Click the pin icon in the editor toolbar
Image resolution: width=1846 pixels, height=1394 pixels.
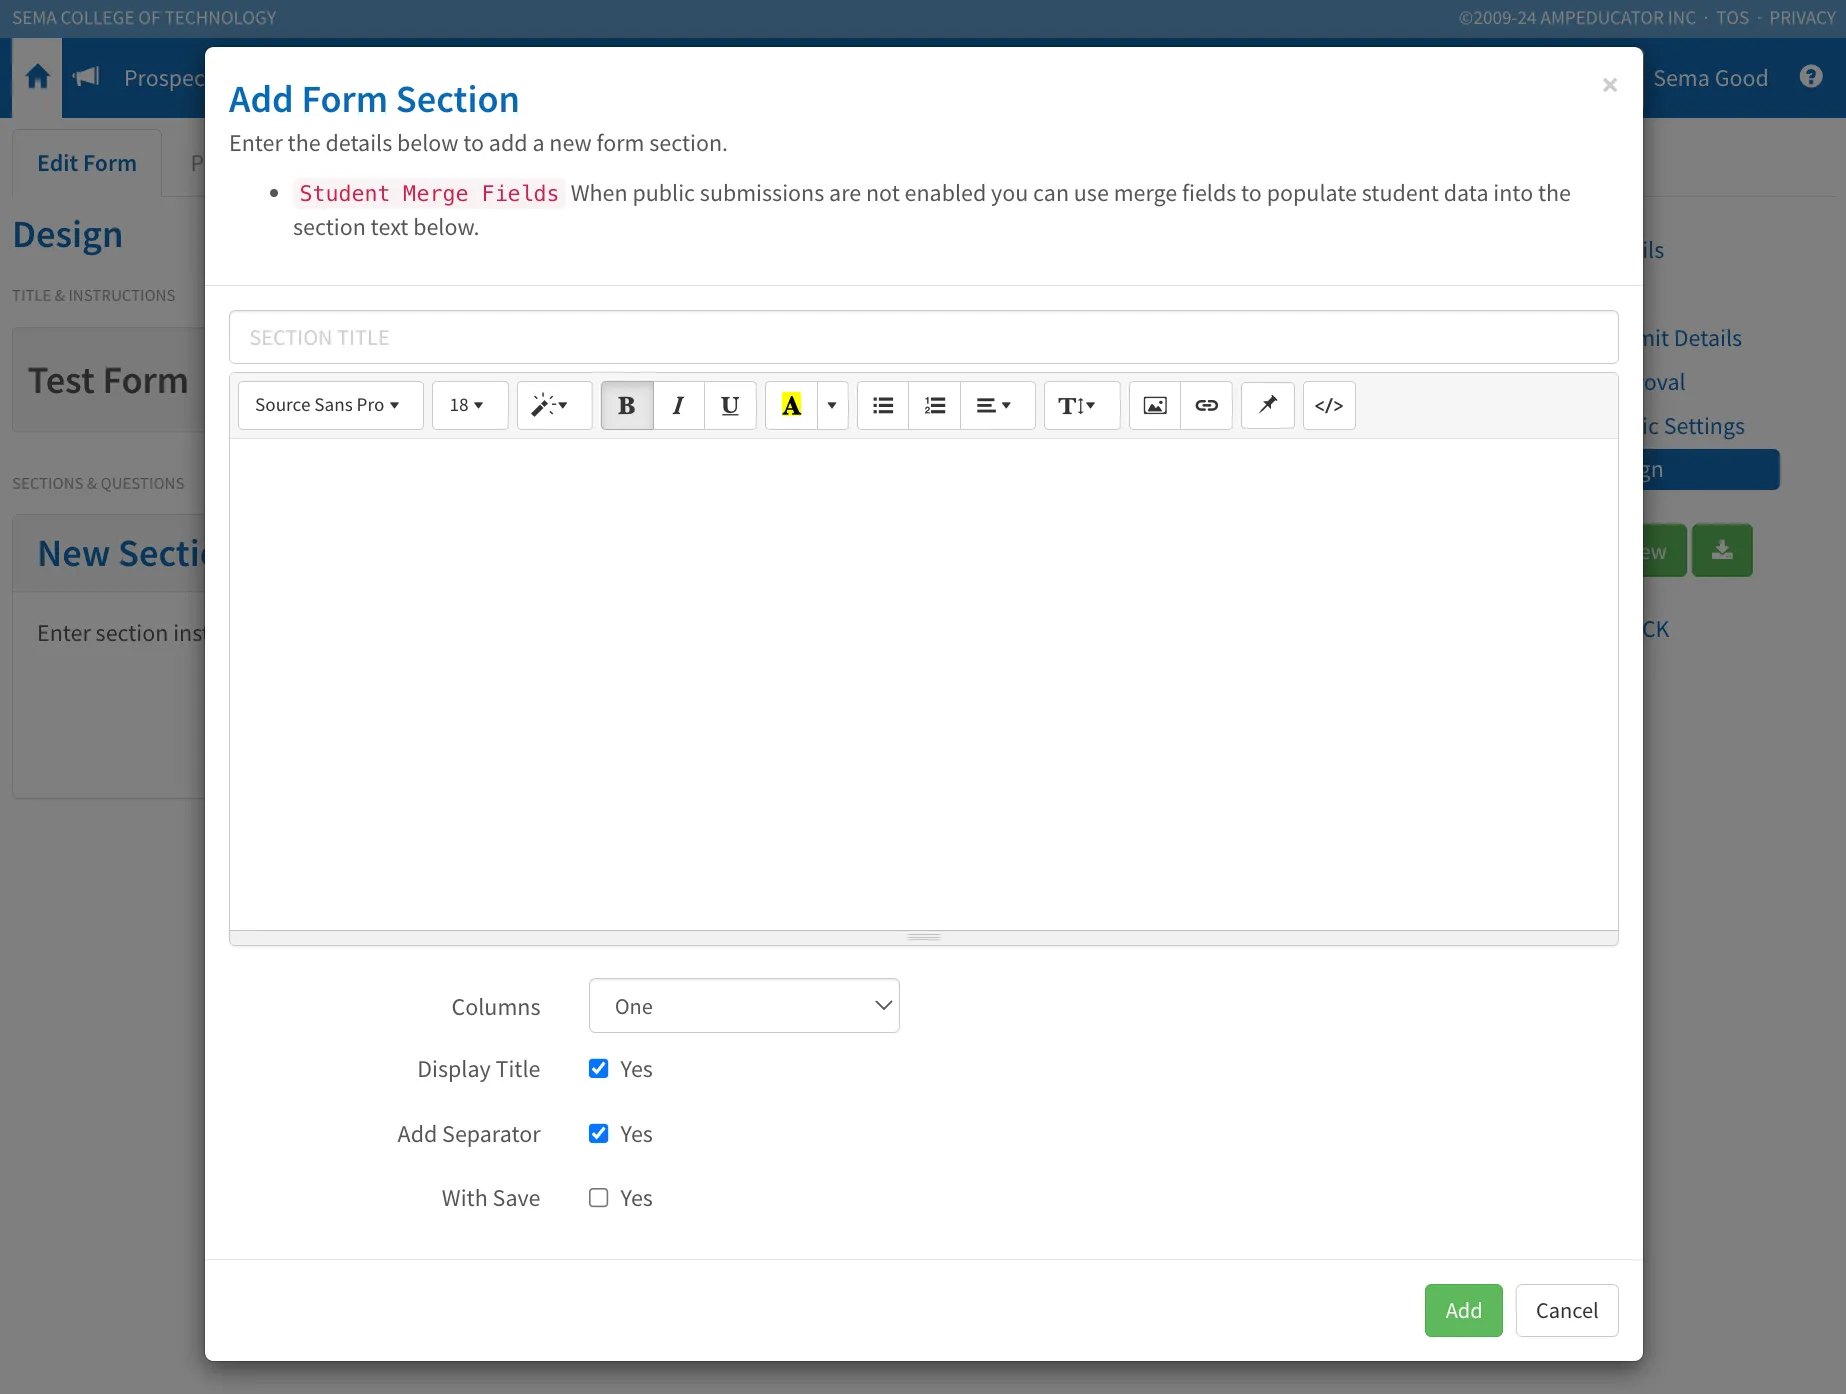coord(1268,405)
